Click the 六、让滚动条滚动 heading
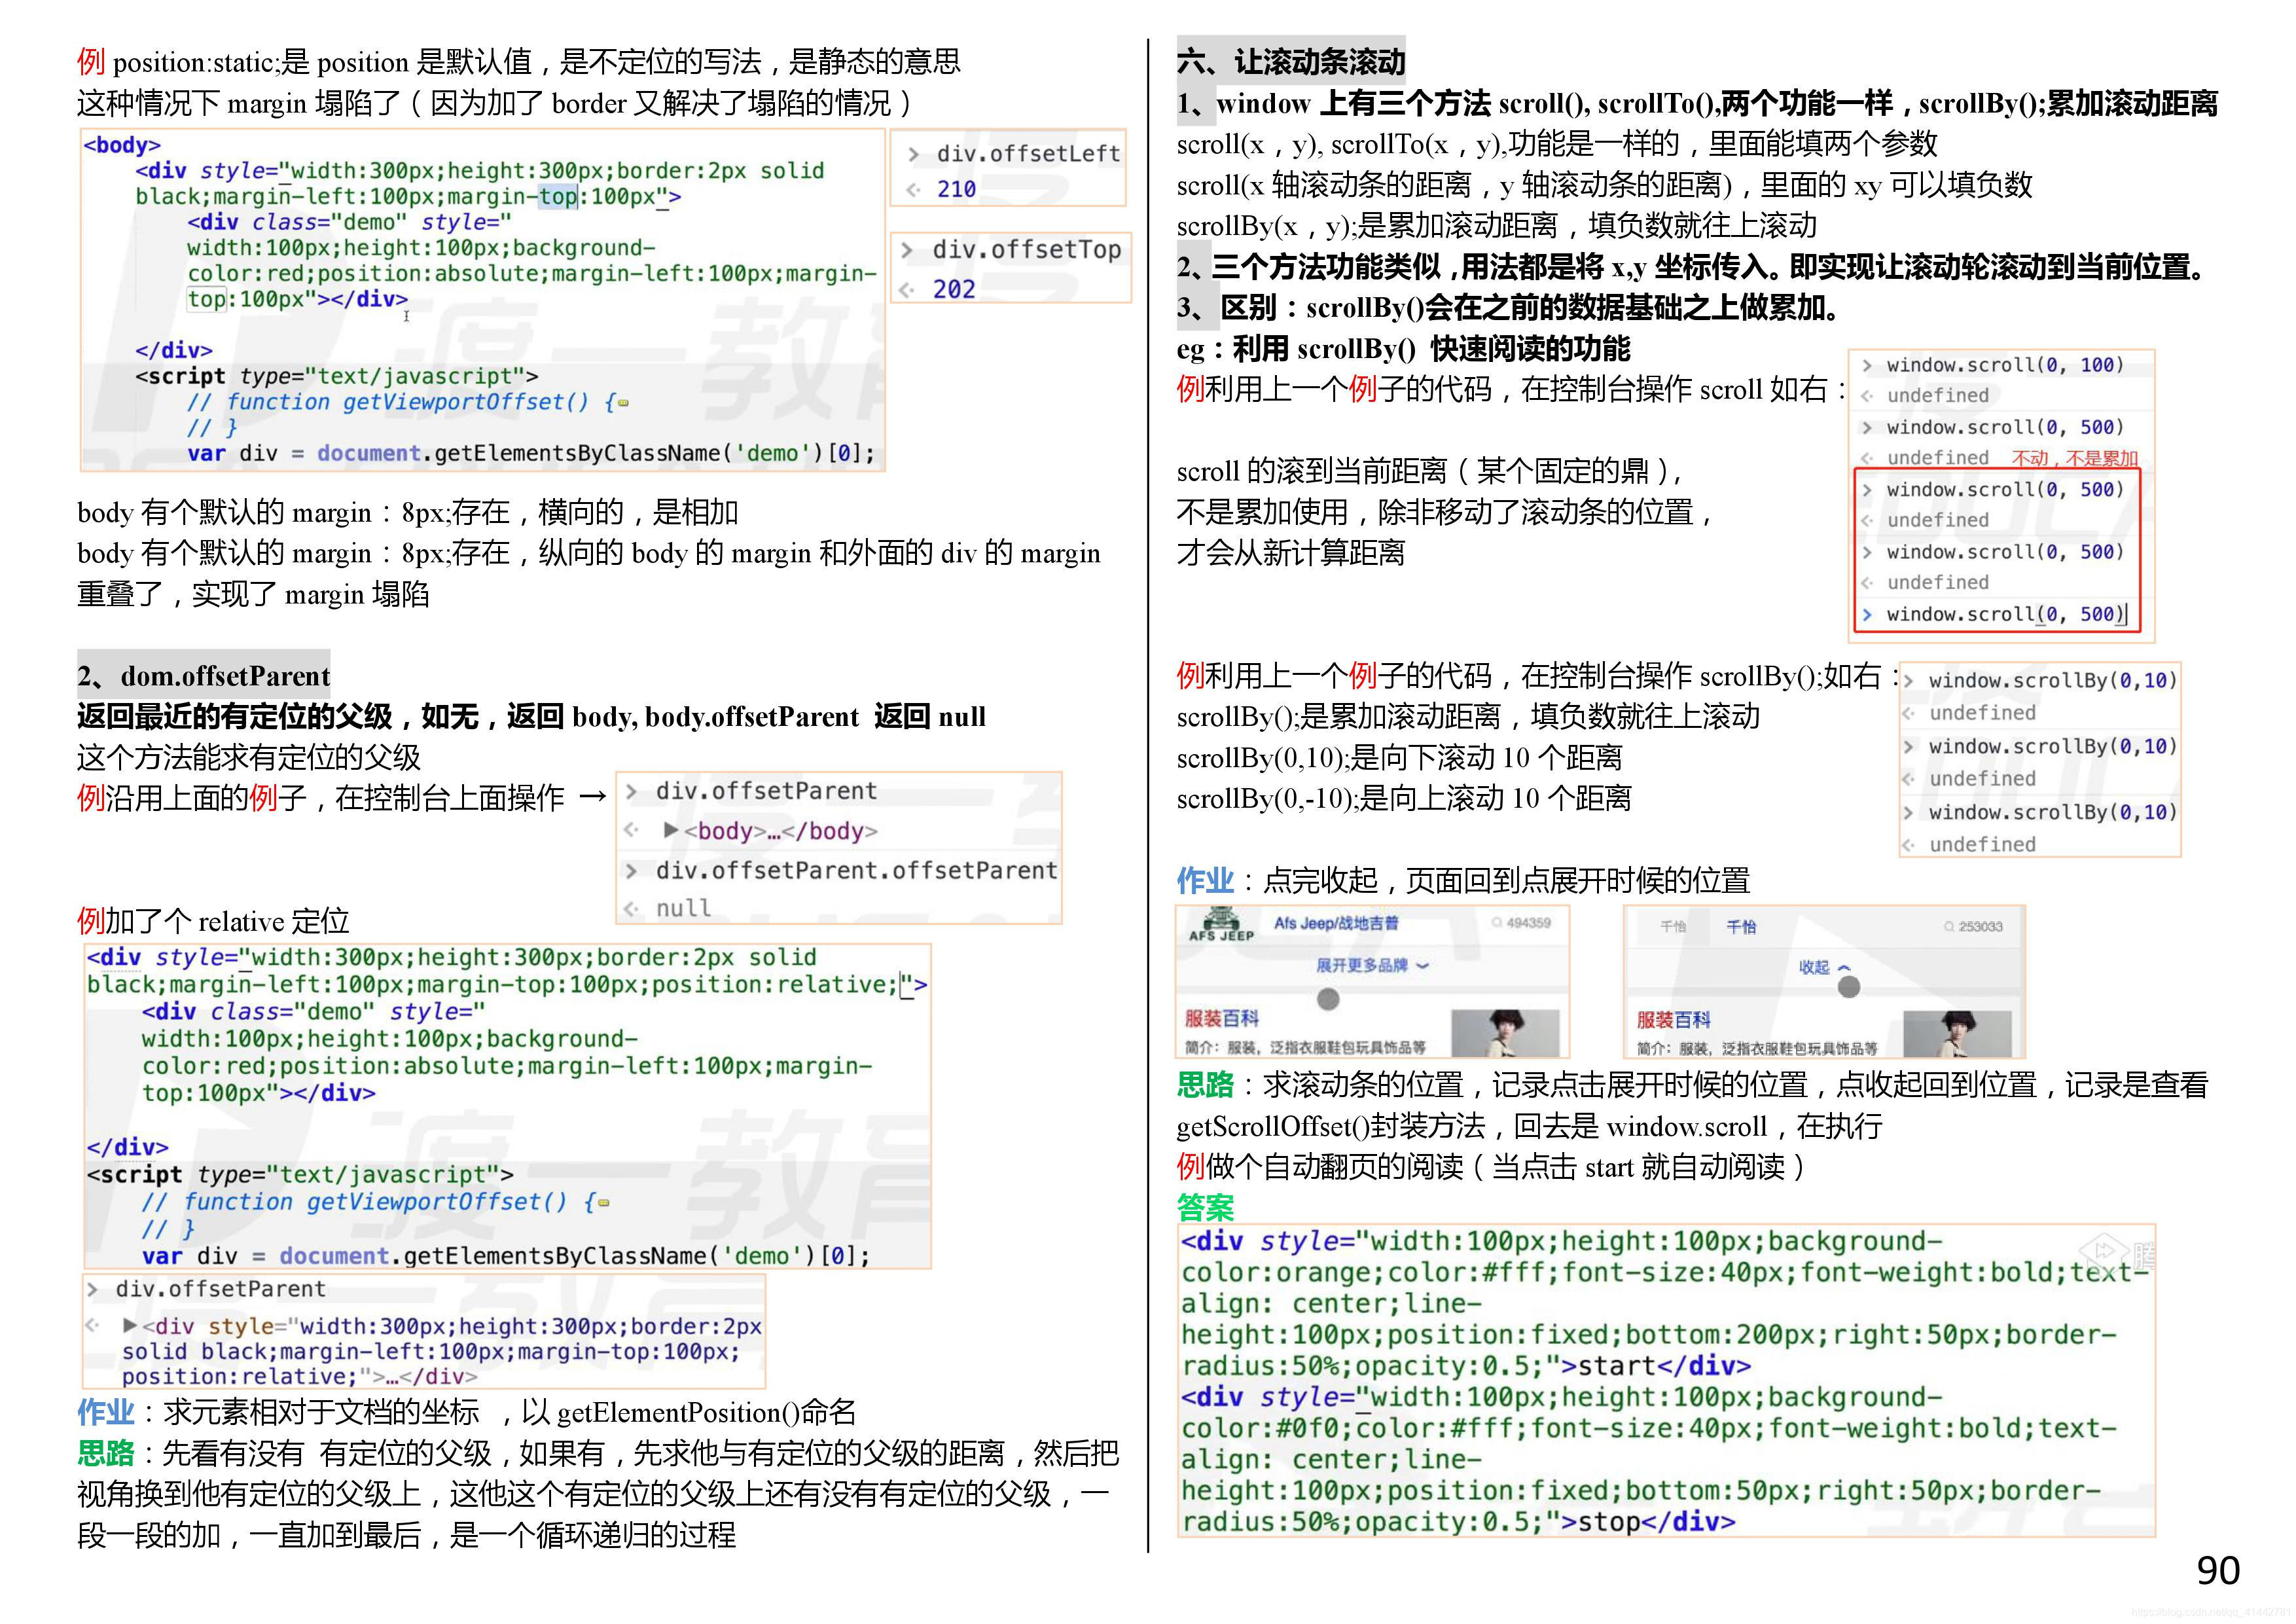2296x1624 pixels. [1291, 61]
